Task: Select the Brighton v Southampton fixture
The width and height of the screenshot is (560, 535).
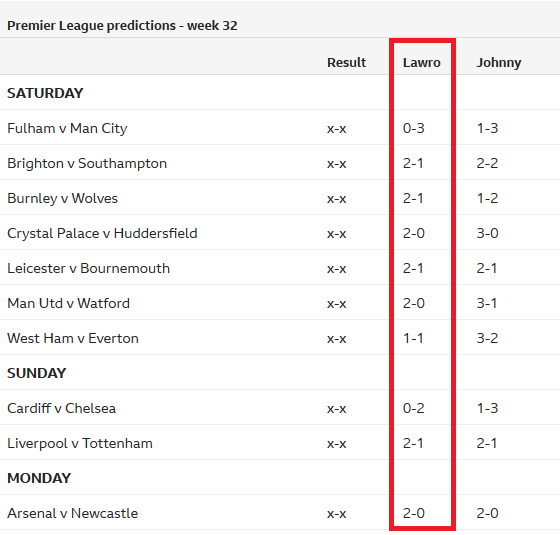Action: (x=87, y=164)
